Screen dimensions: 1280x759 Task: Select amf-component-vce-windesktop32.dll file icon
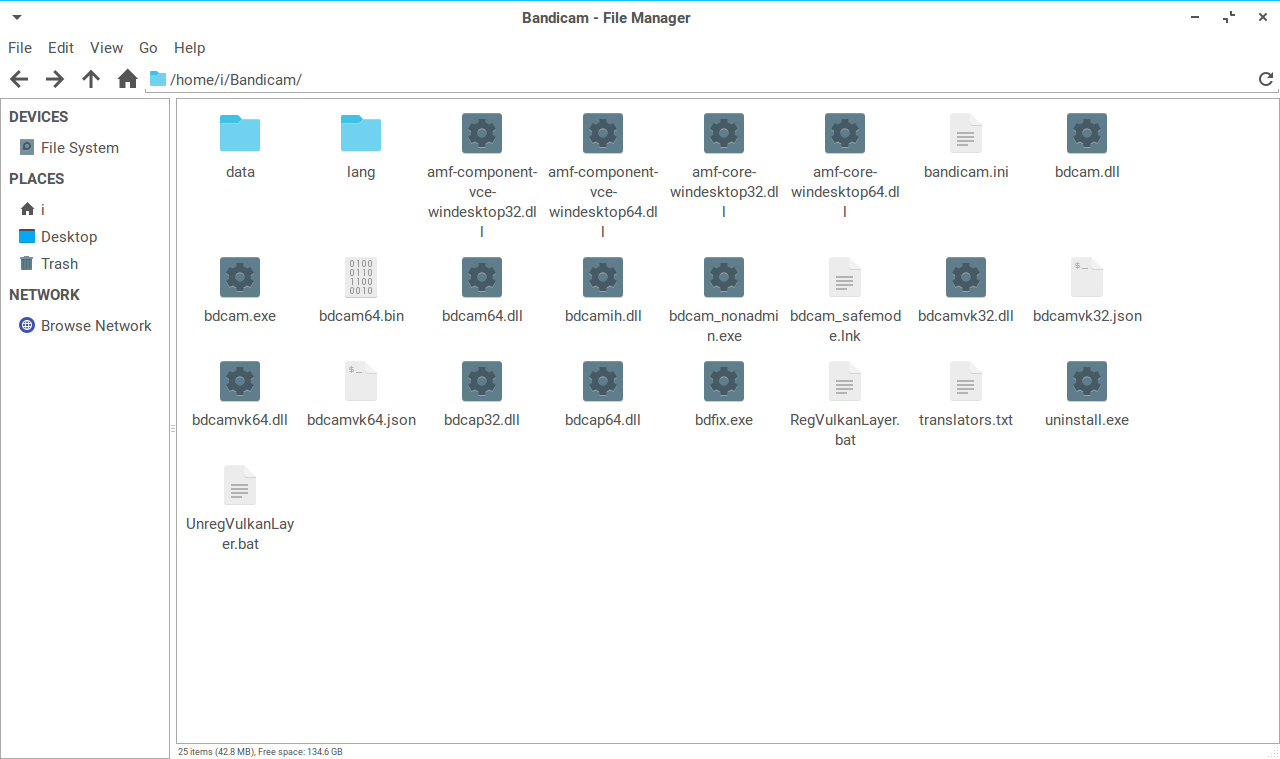(x=482, y=133)
